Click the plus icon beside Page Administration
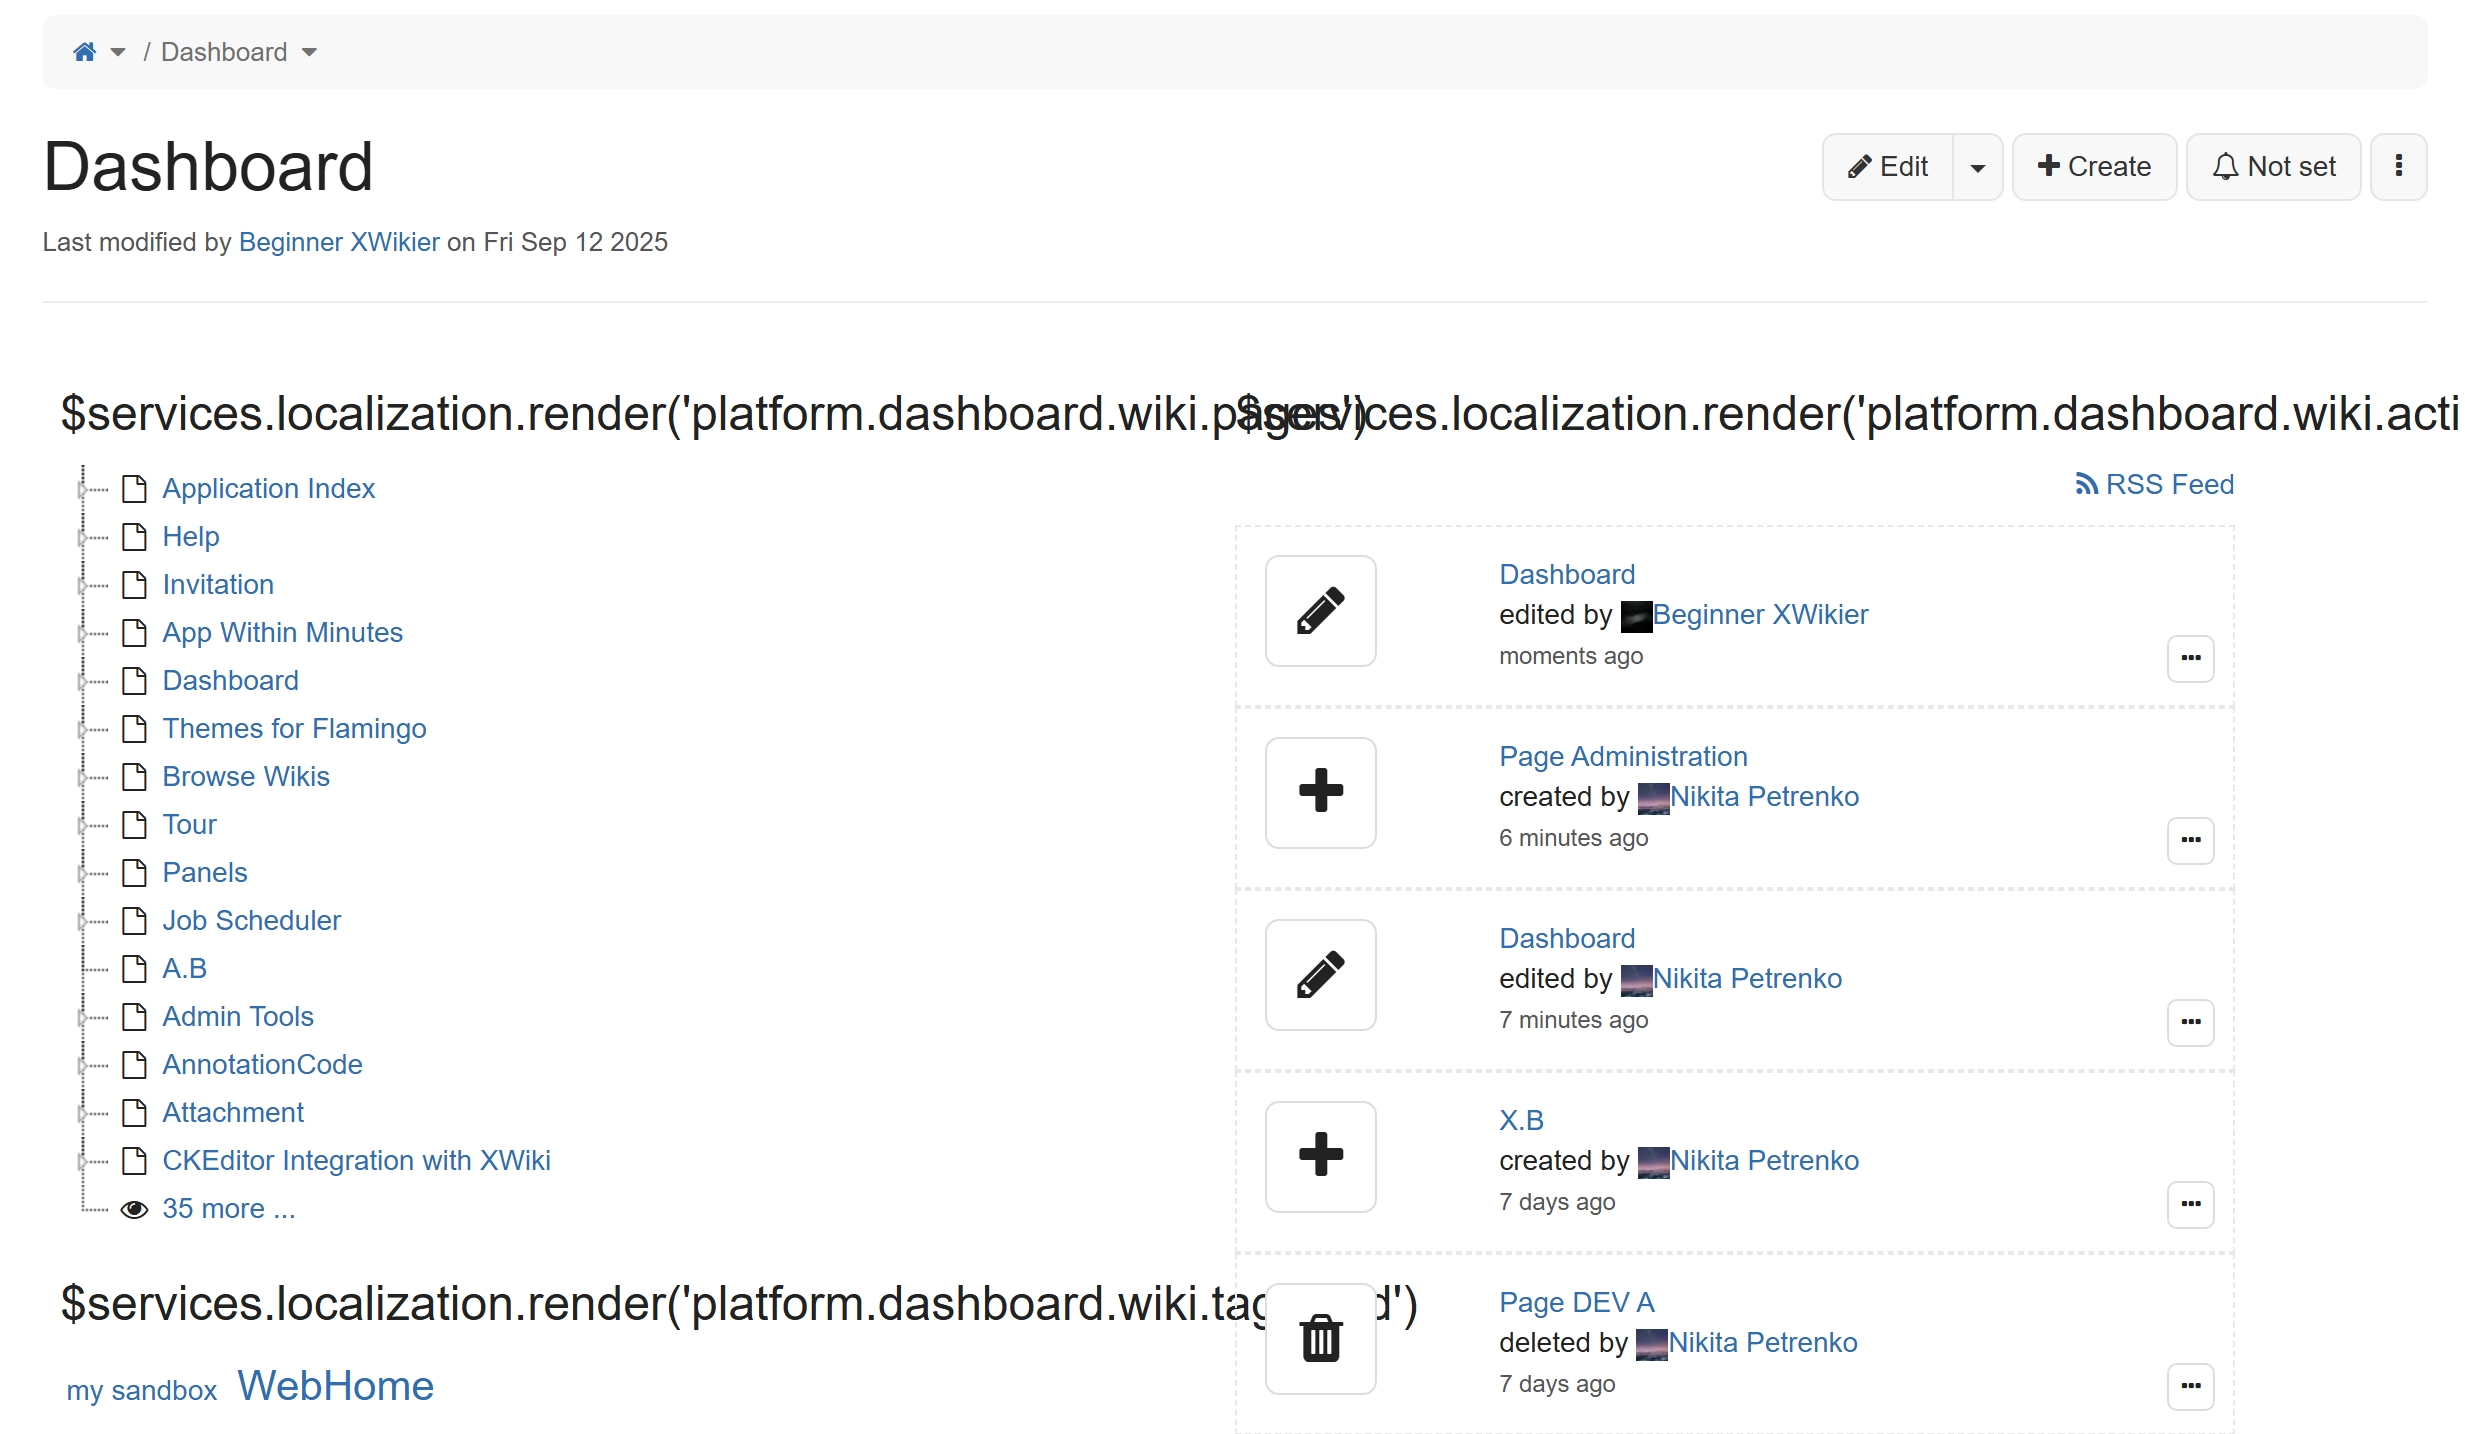This screenshot has width=2465, height=1434. coord(1320,792)
